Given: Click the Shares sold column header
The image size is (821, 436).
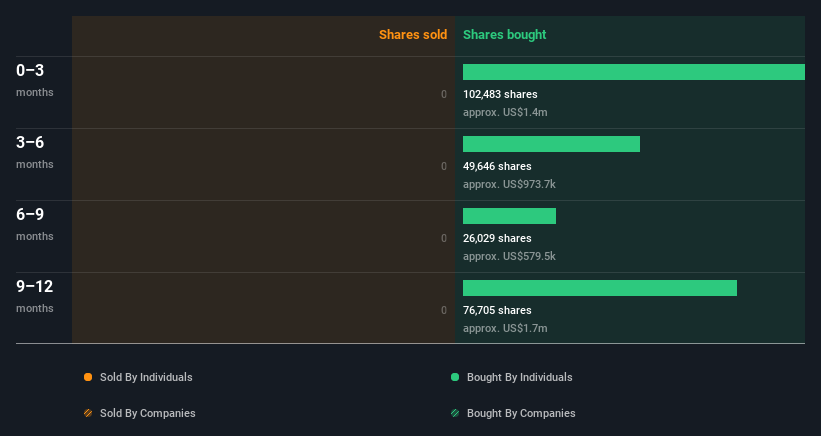Looking at the screenshot, I should tap(413, 35).
